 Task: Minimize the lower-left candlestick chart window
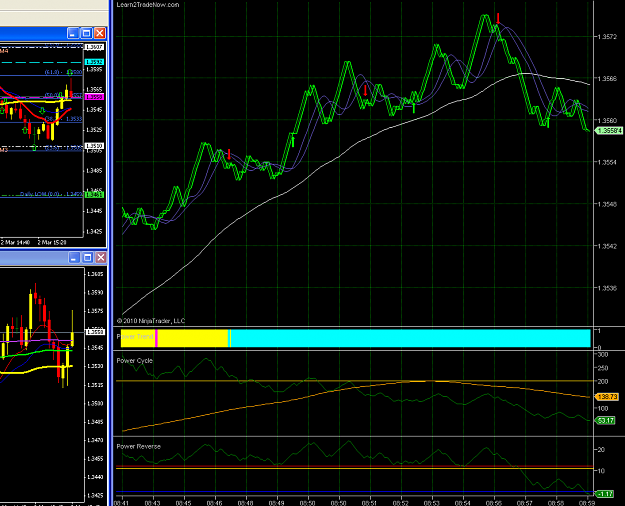[x=74, y=258]
